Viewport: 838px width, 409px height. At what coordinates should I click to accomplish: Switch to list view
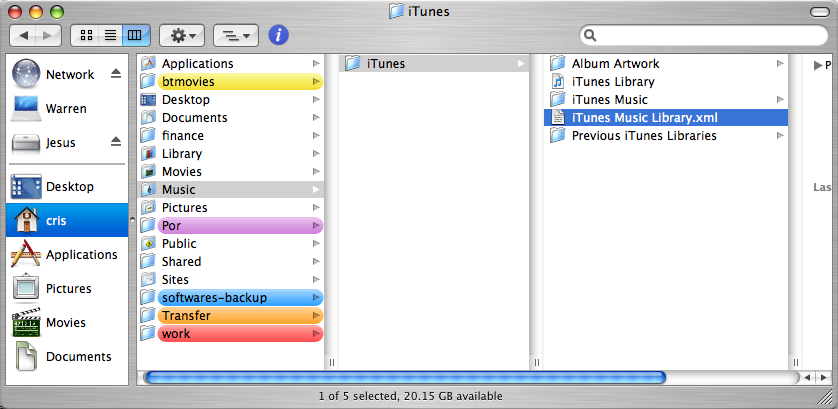(111, 35)
